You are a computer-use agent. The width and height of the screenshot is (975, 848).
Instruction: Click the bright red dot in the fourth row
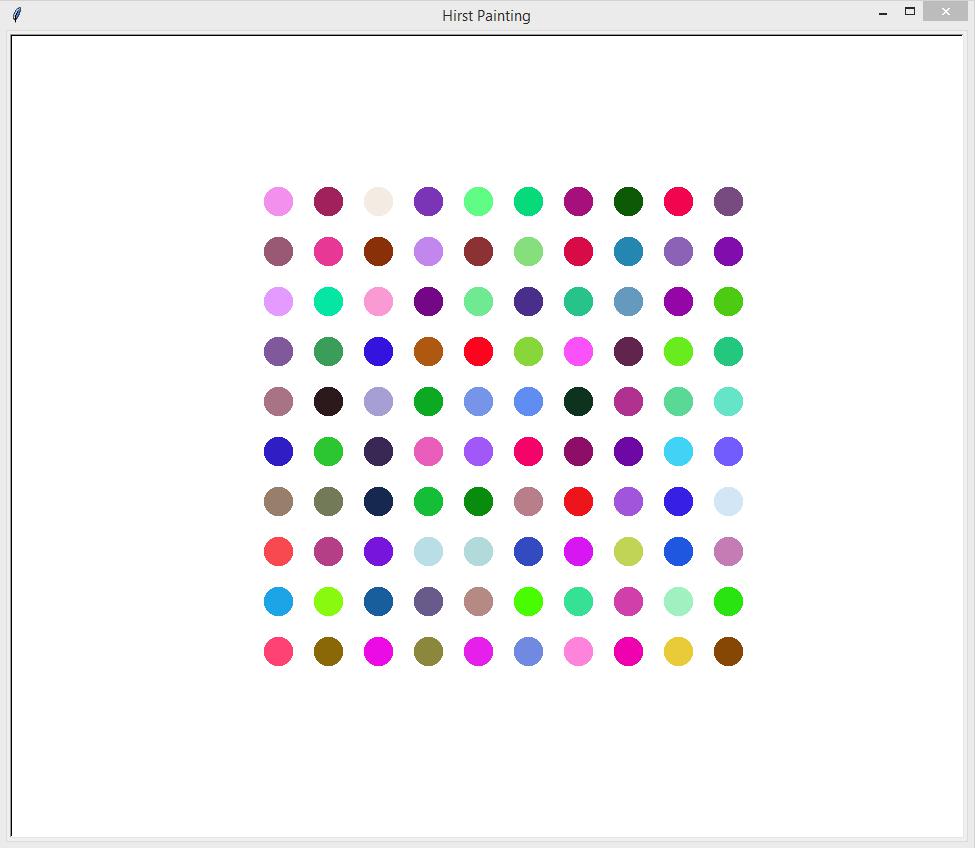coord(478,351)
